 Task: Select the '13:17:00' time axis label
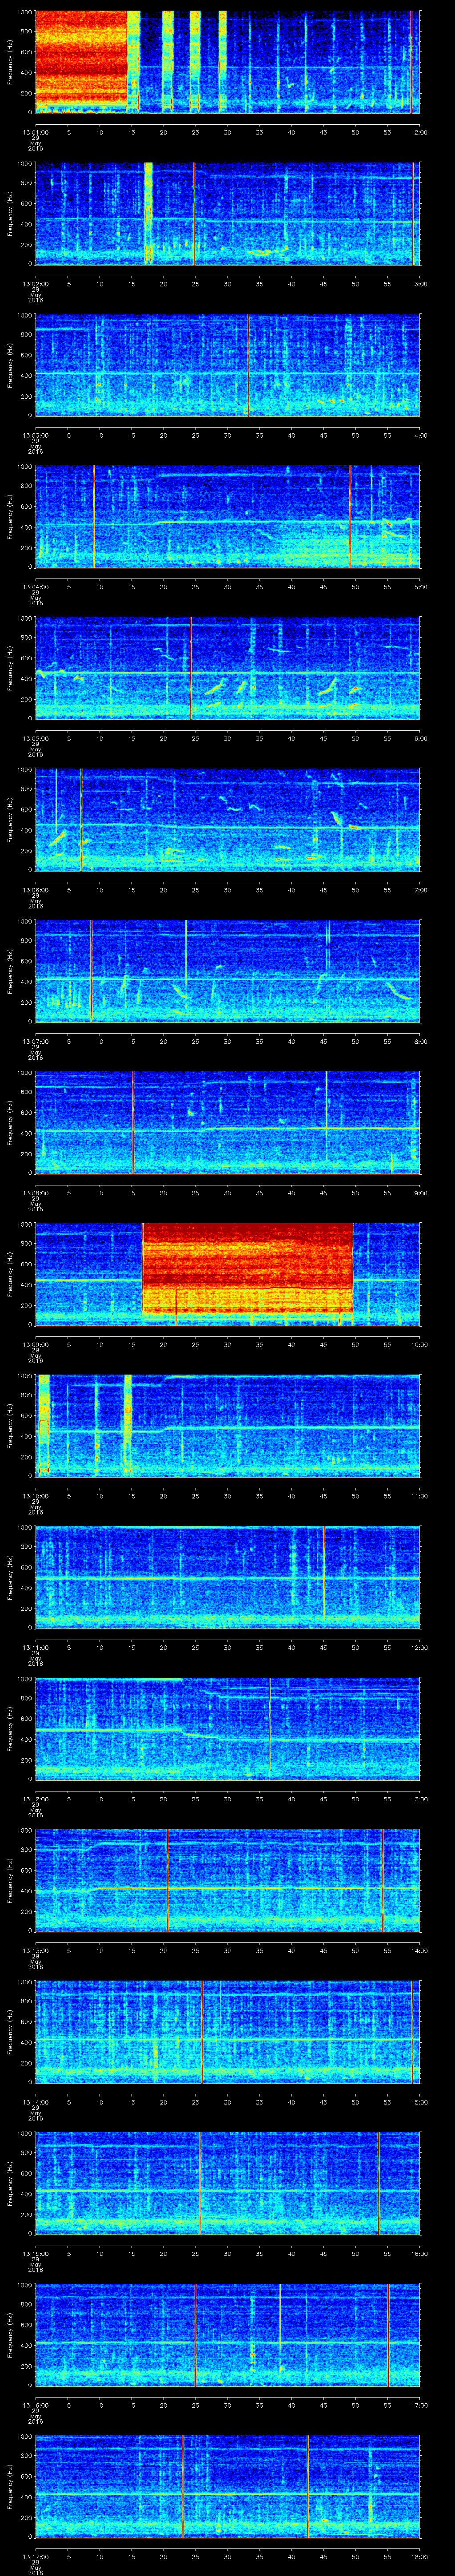click(x=35, y=2558)
